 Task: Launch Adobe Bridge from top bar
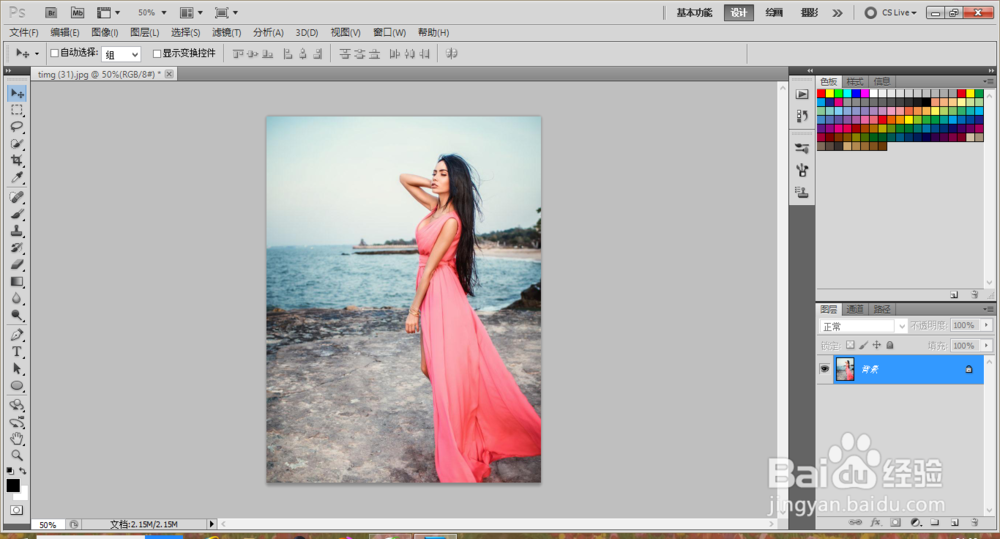coord(51,12)
